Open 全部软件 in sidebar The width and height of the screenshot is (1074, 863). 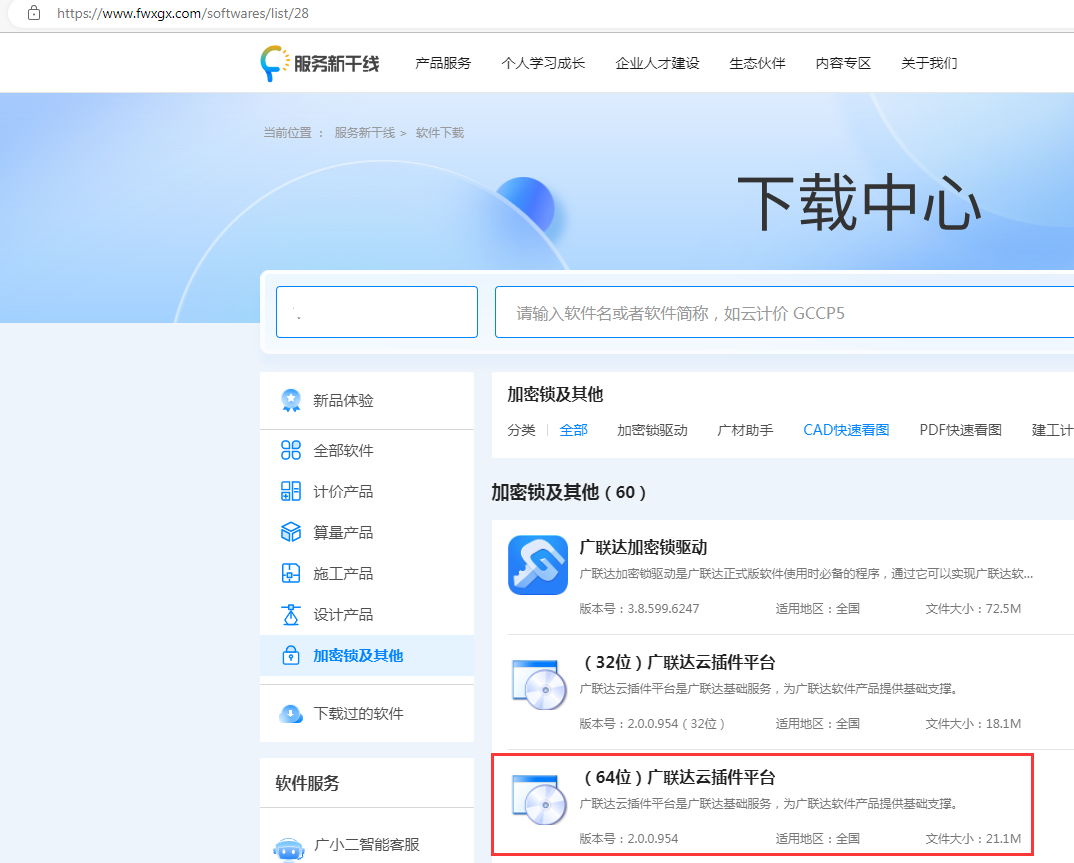click(367, 451)
